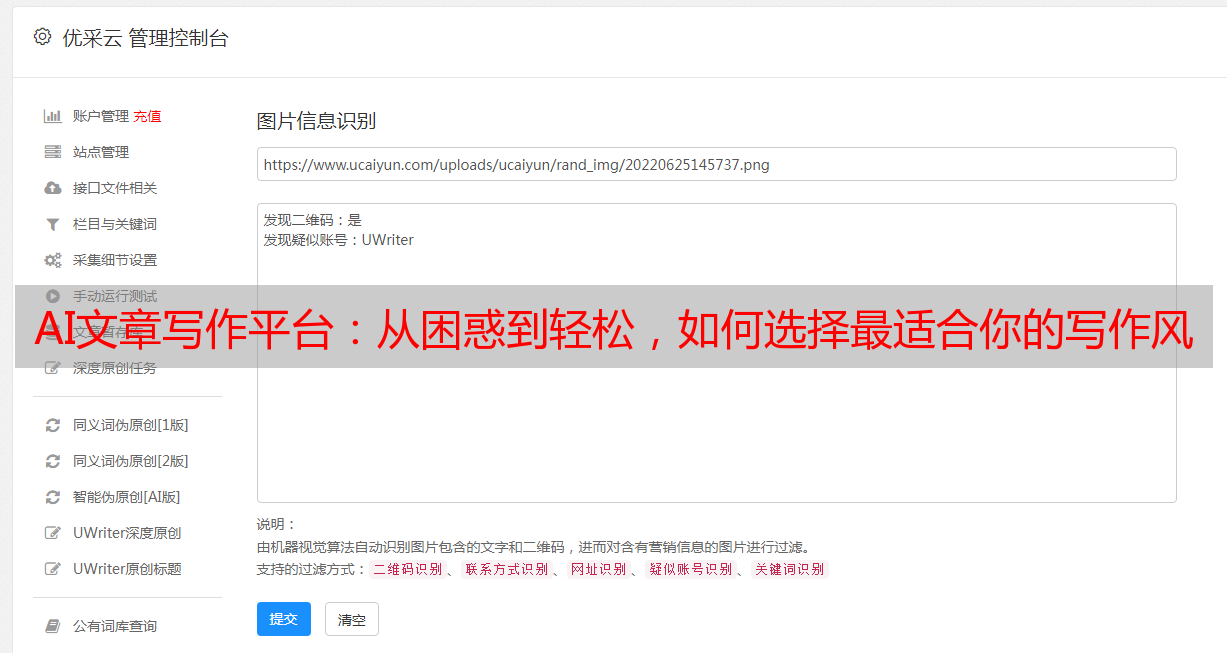The image size is (1227, 653).
Task: Click the edit icon for UWriter深度原创
Action: tap(53, 533)
